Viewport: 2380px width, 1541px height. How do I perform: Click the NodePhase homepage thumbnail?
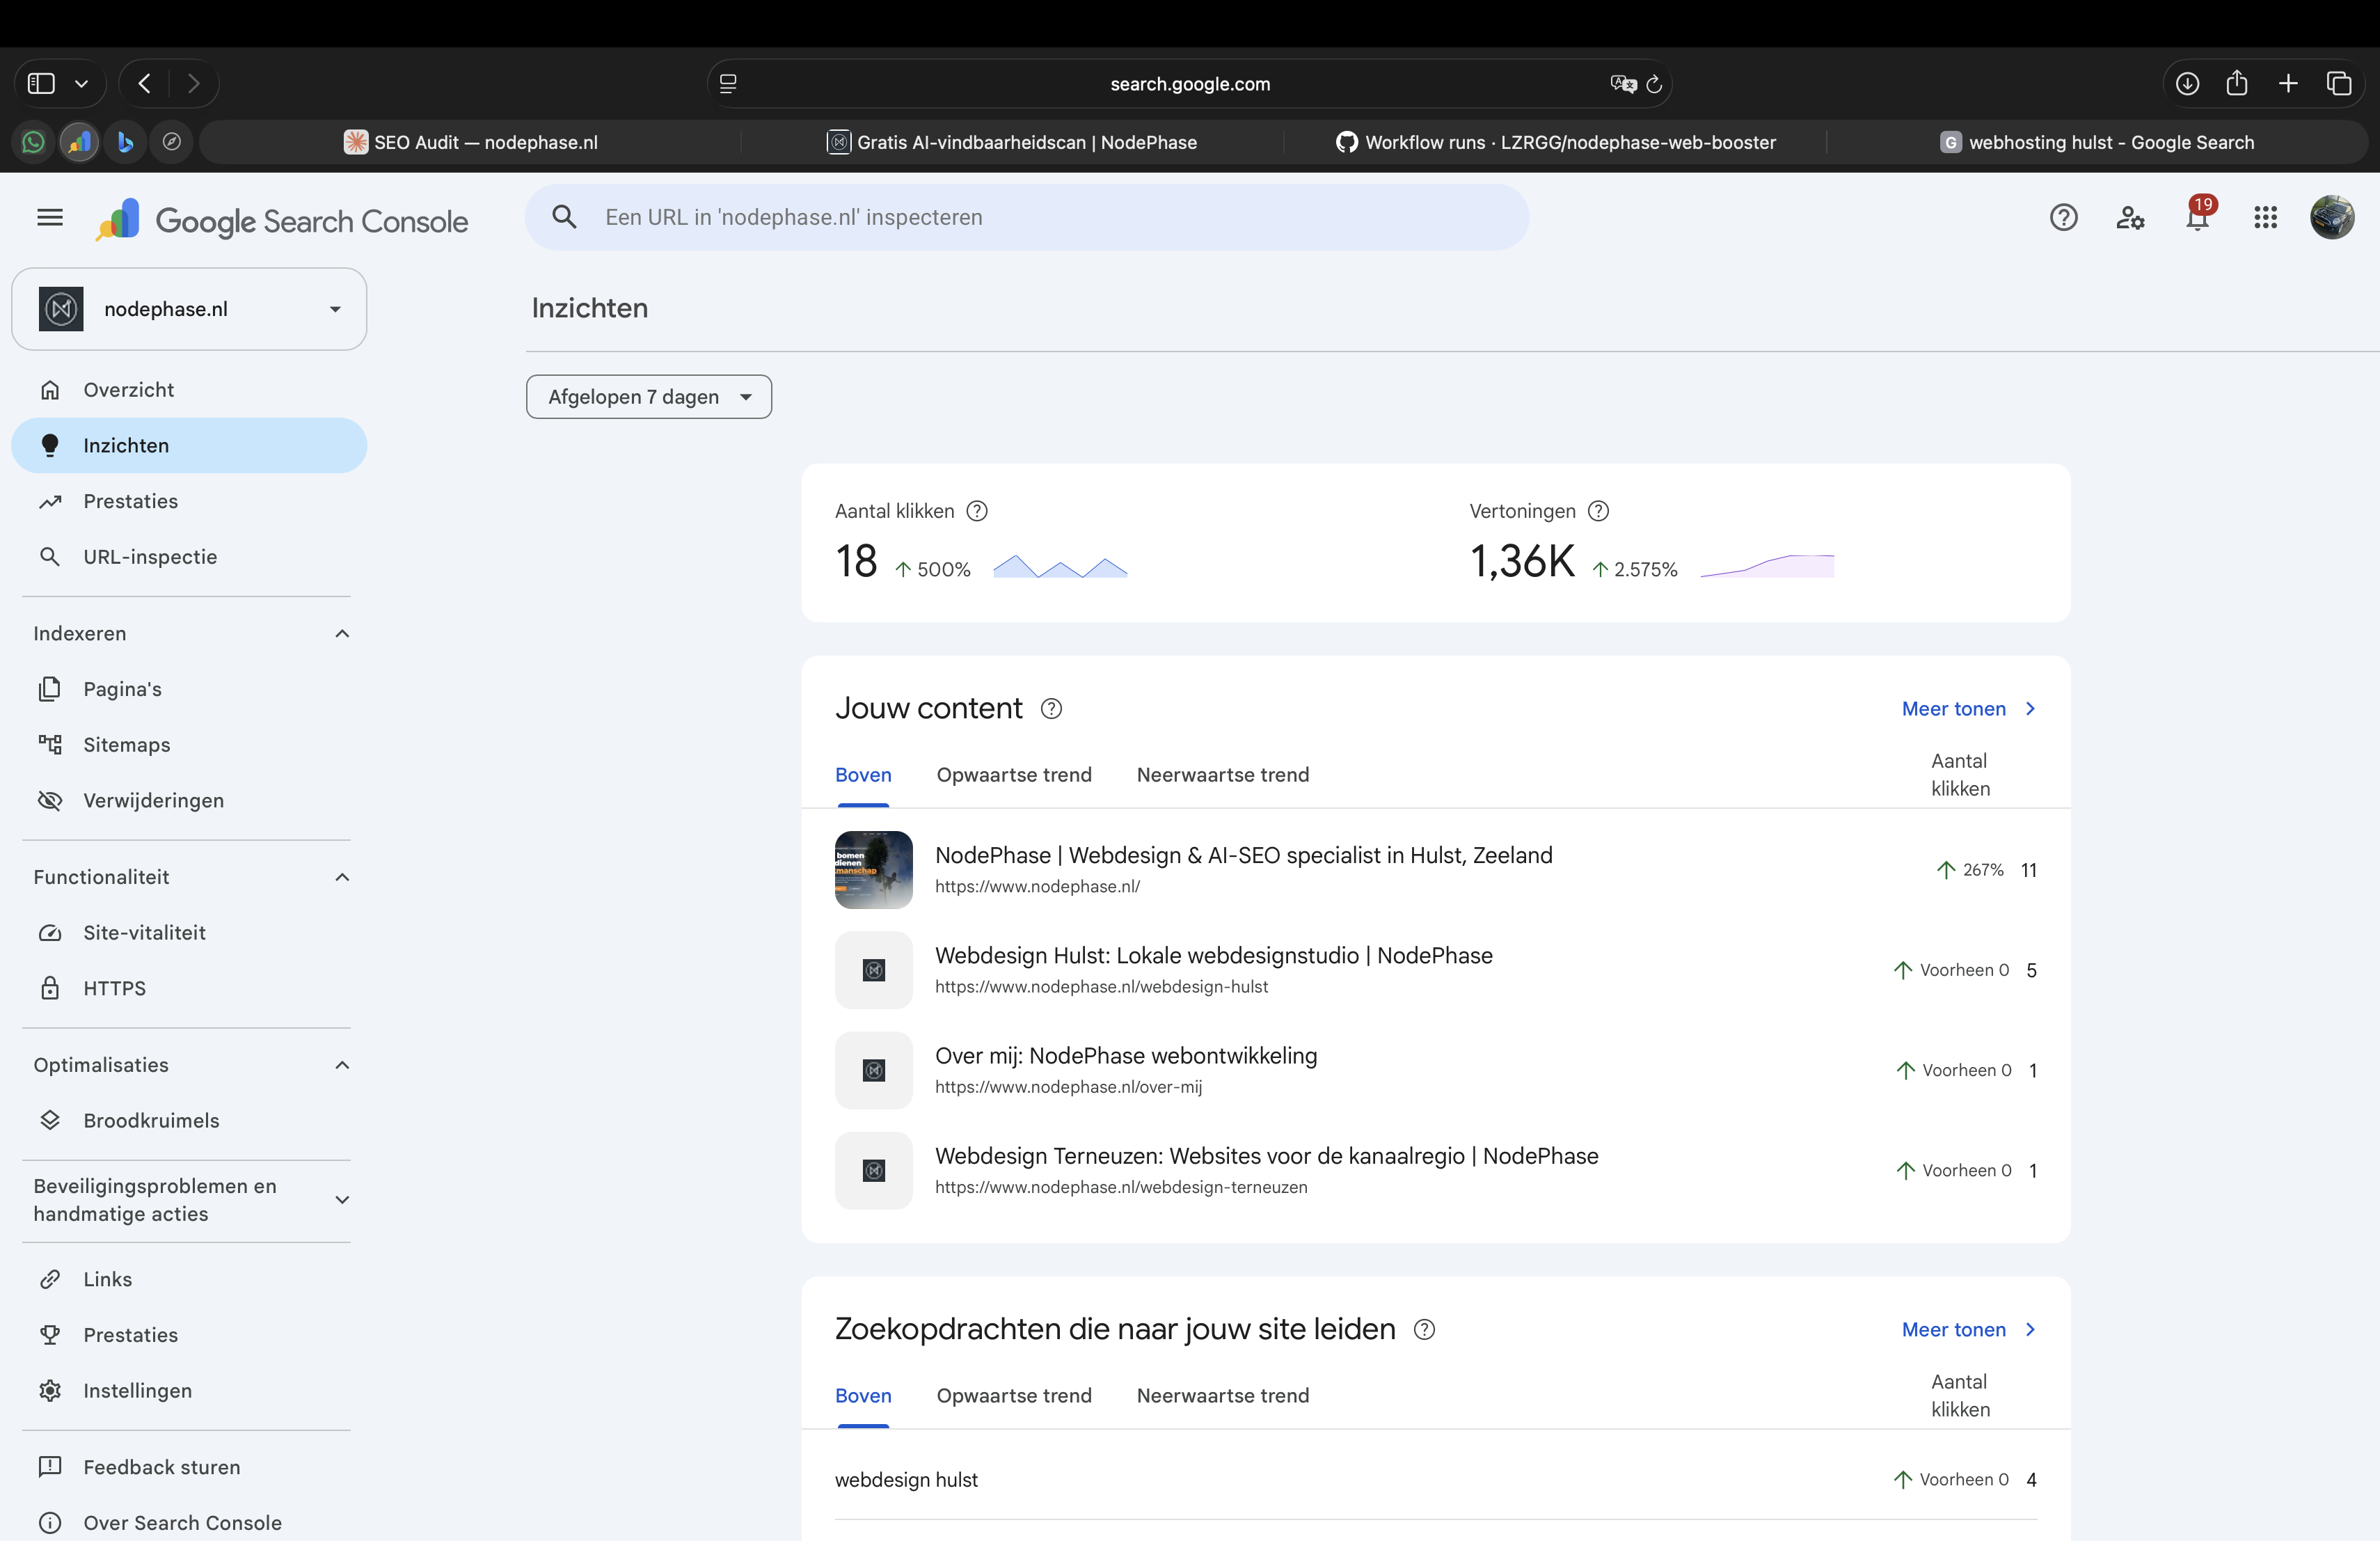873,870
